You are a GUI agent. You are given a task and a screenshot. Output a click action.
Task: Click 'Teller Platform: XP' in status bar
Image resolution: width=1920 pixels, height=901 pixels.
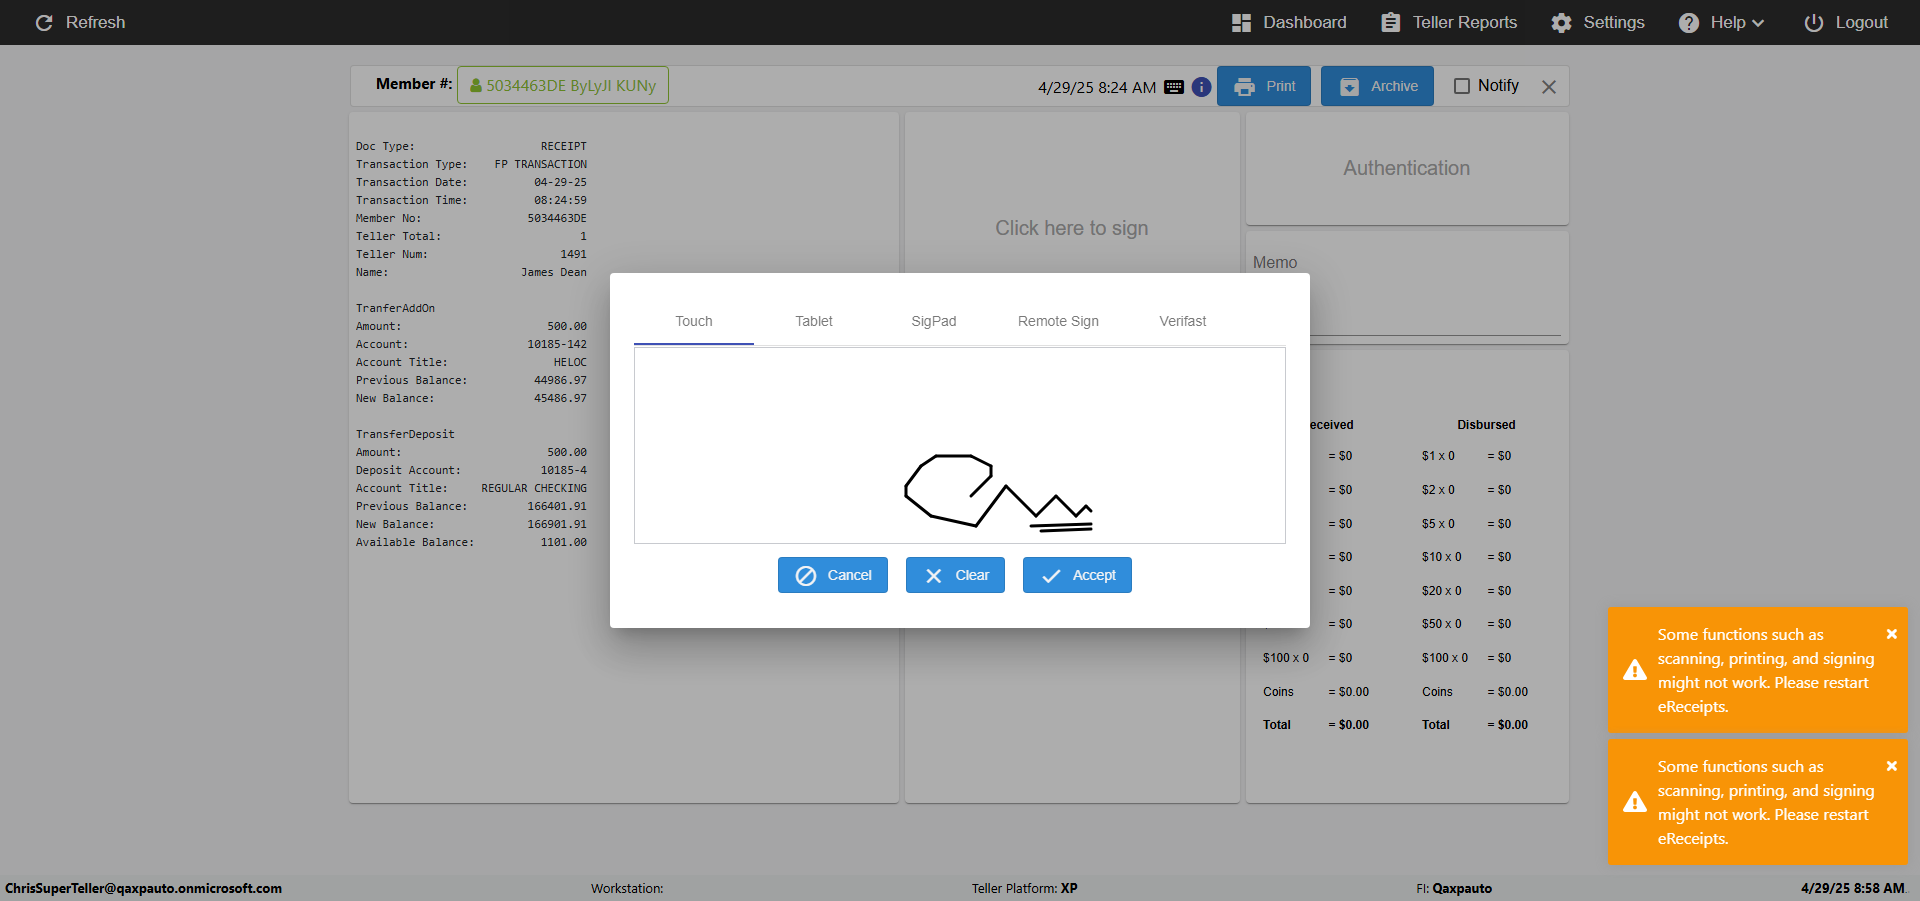click(1024, 888)
